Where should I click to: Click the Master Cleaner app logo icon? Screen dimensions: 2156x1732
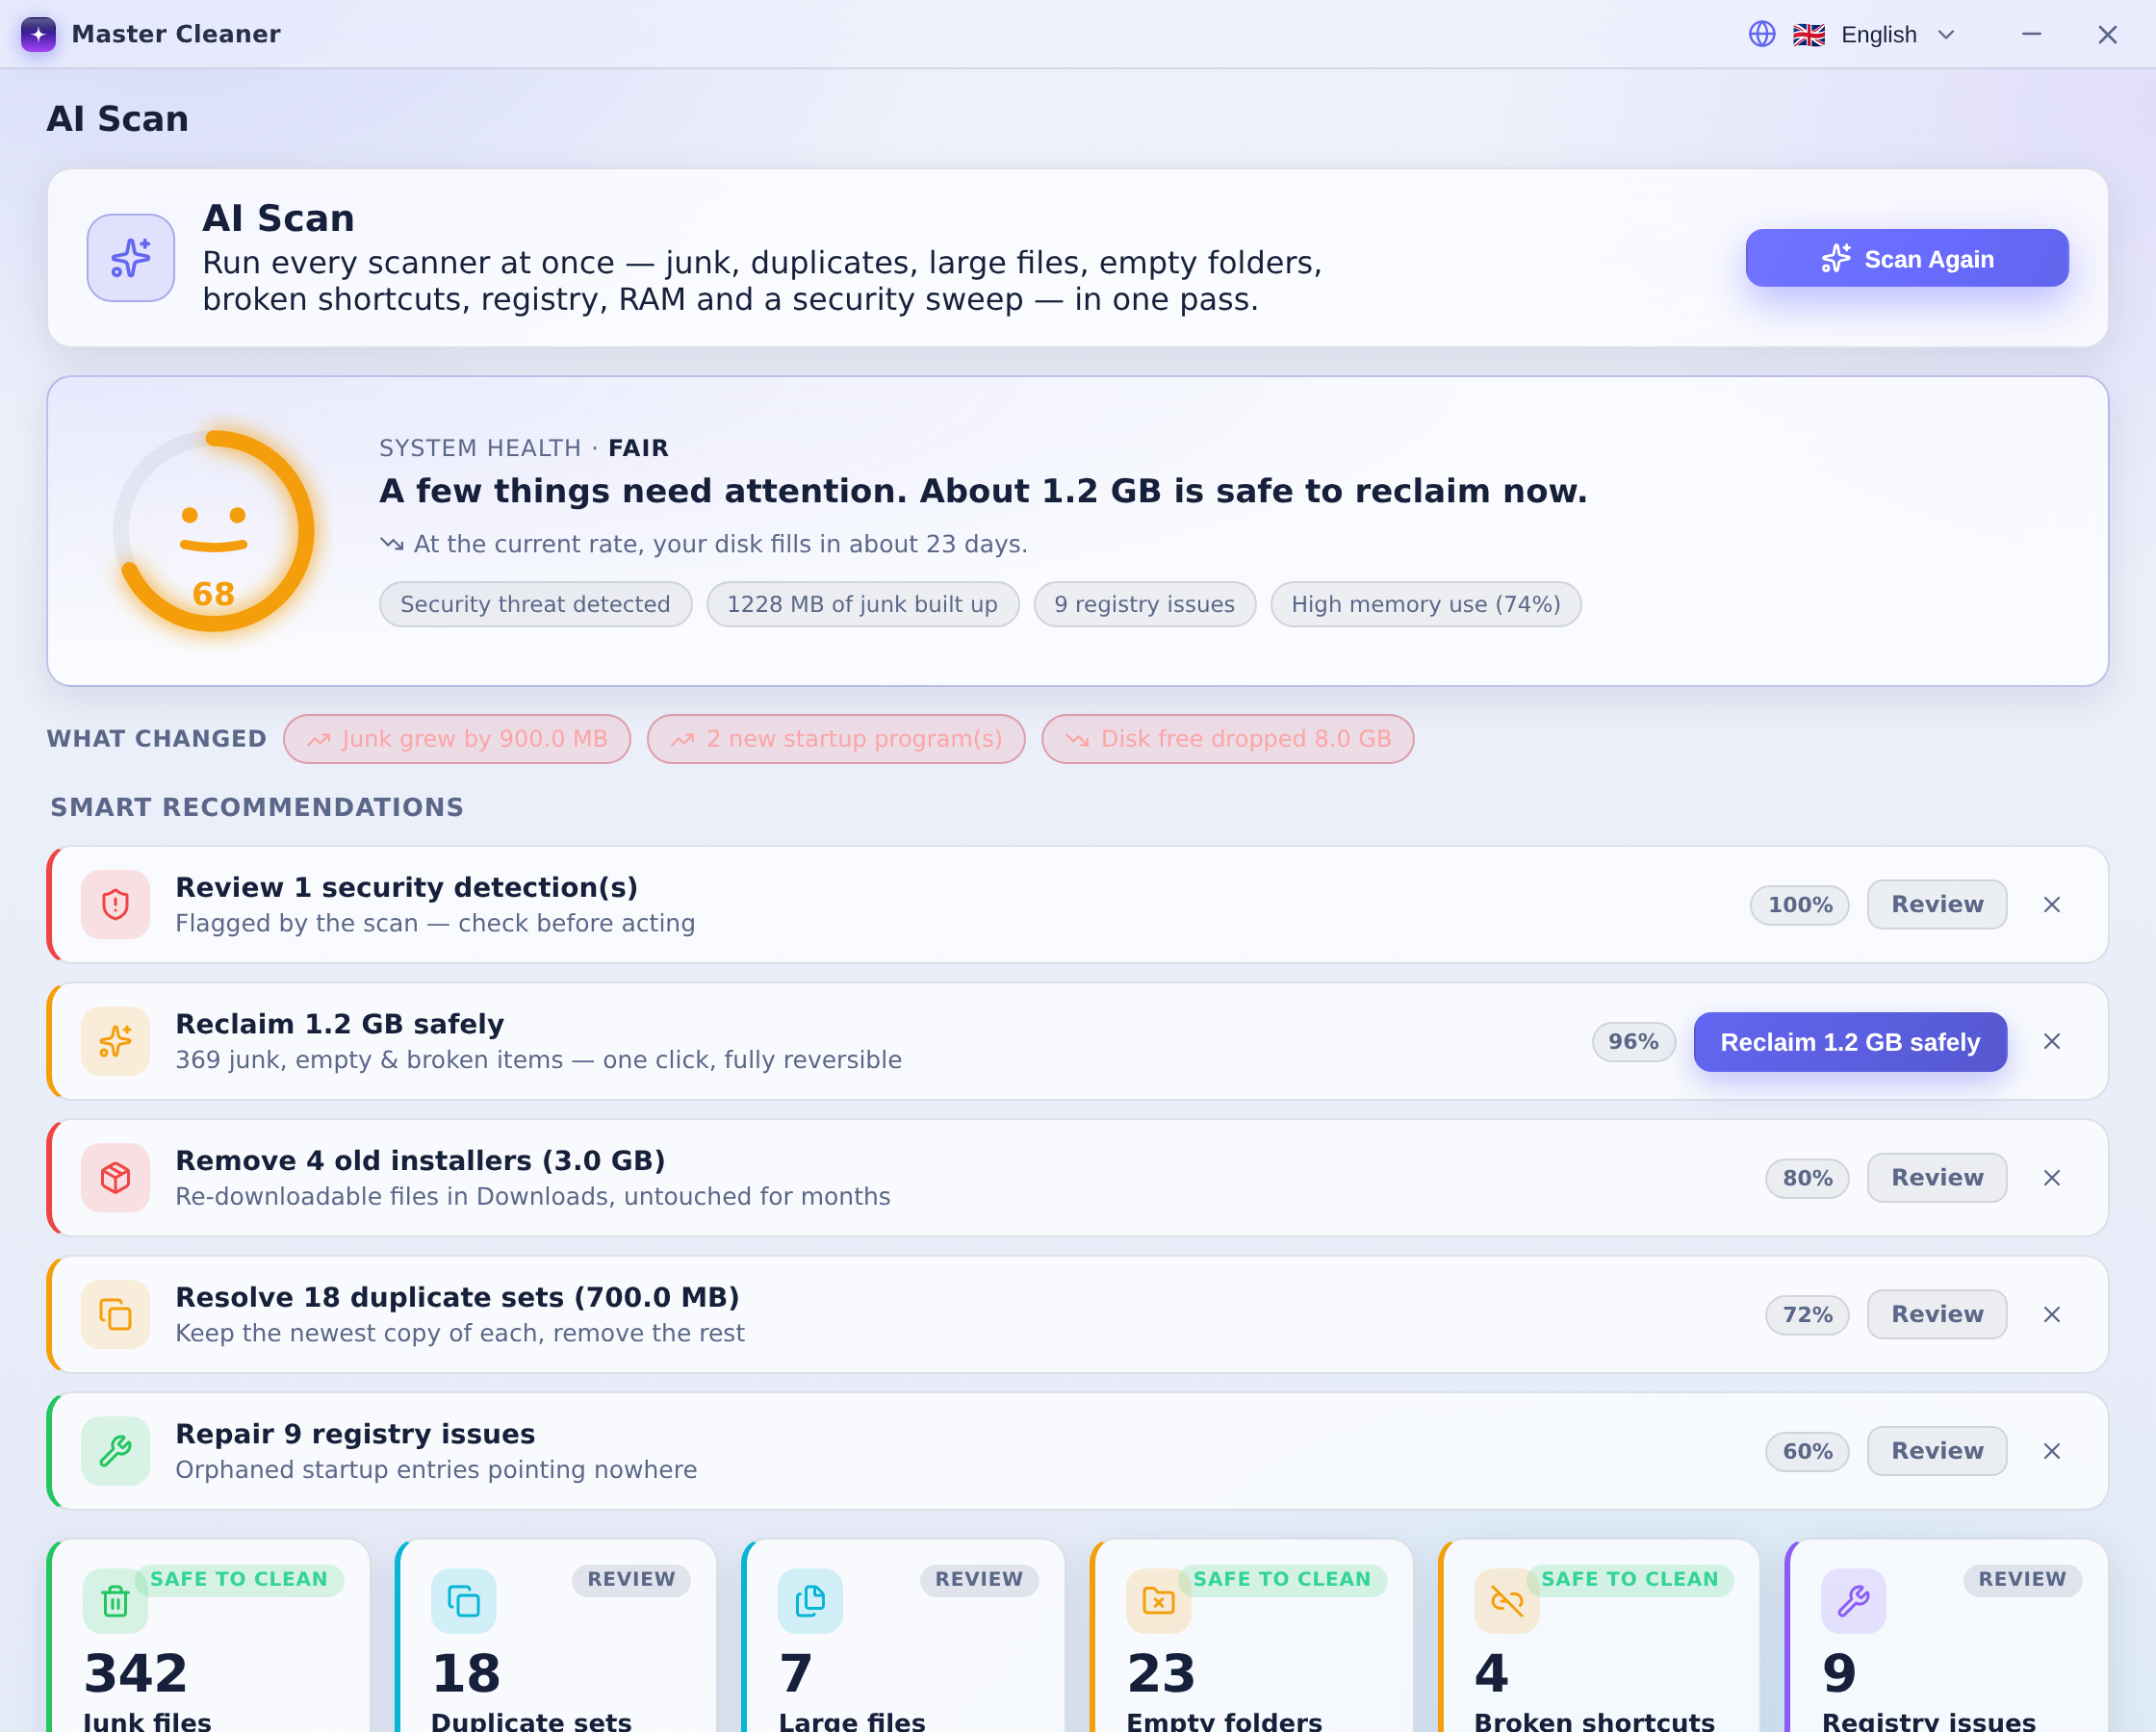[x=38, y=34]
